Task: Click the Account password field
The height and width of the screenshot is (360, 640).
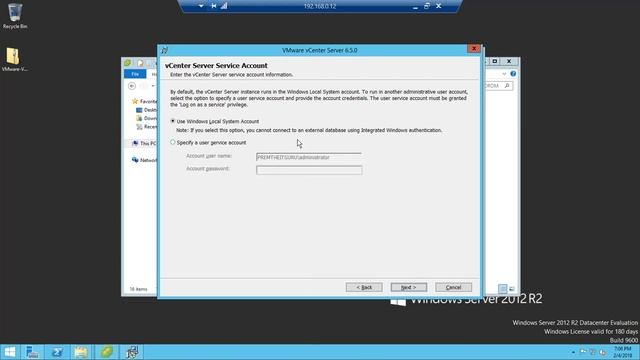Action: tap(309, 170)
